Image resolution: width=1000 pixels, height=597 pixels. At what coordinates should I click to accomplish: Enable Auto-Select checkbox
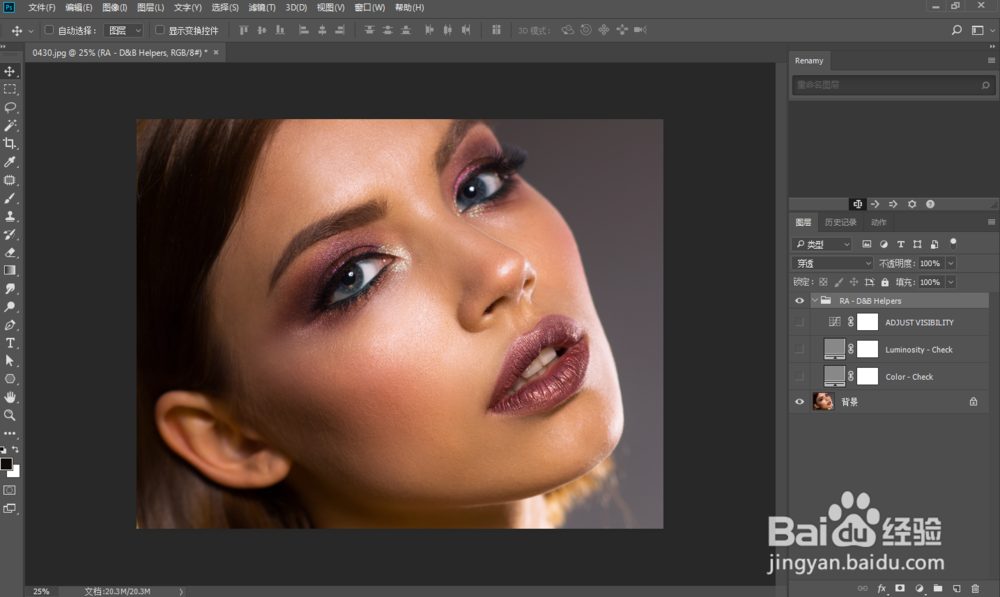tap(49, 30)
